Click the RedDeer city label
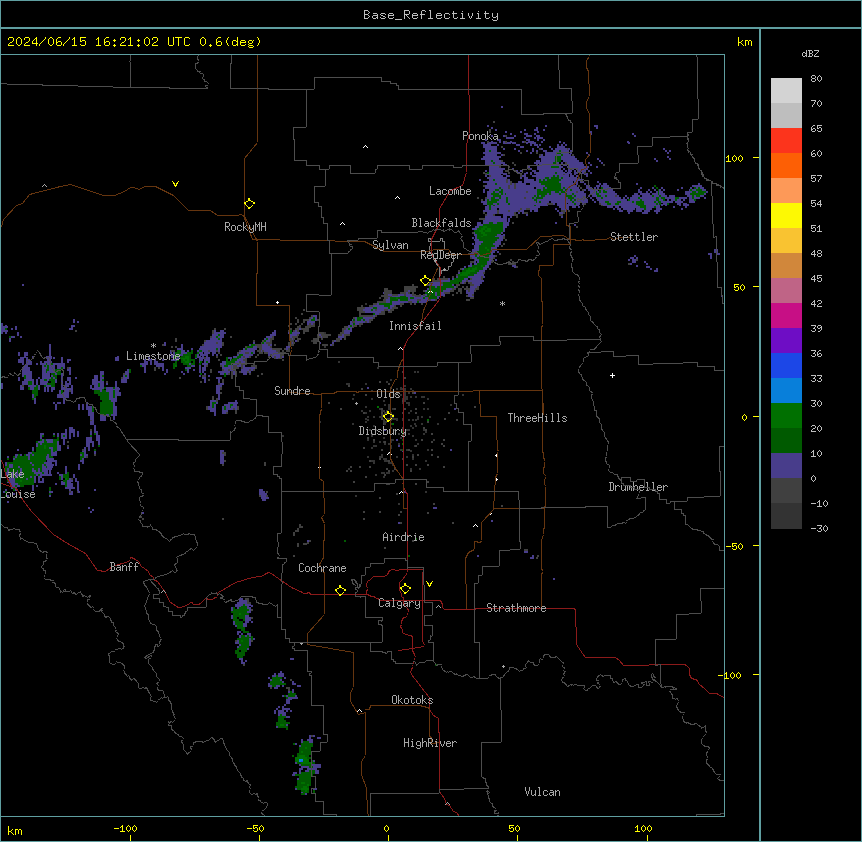Screen dimensions: 862x842 click(x=440, y=255)
